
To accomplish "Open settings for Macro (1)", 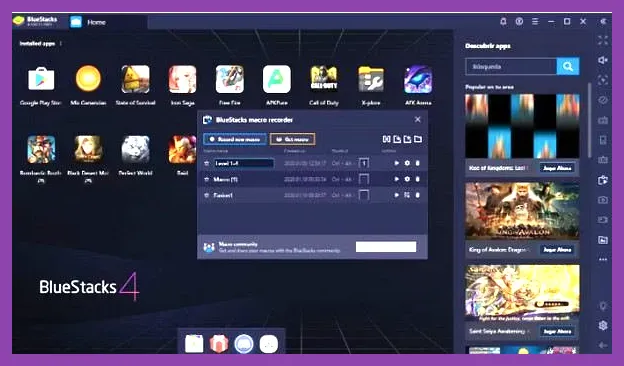I will tap(407, 179).
